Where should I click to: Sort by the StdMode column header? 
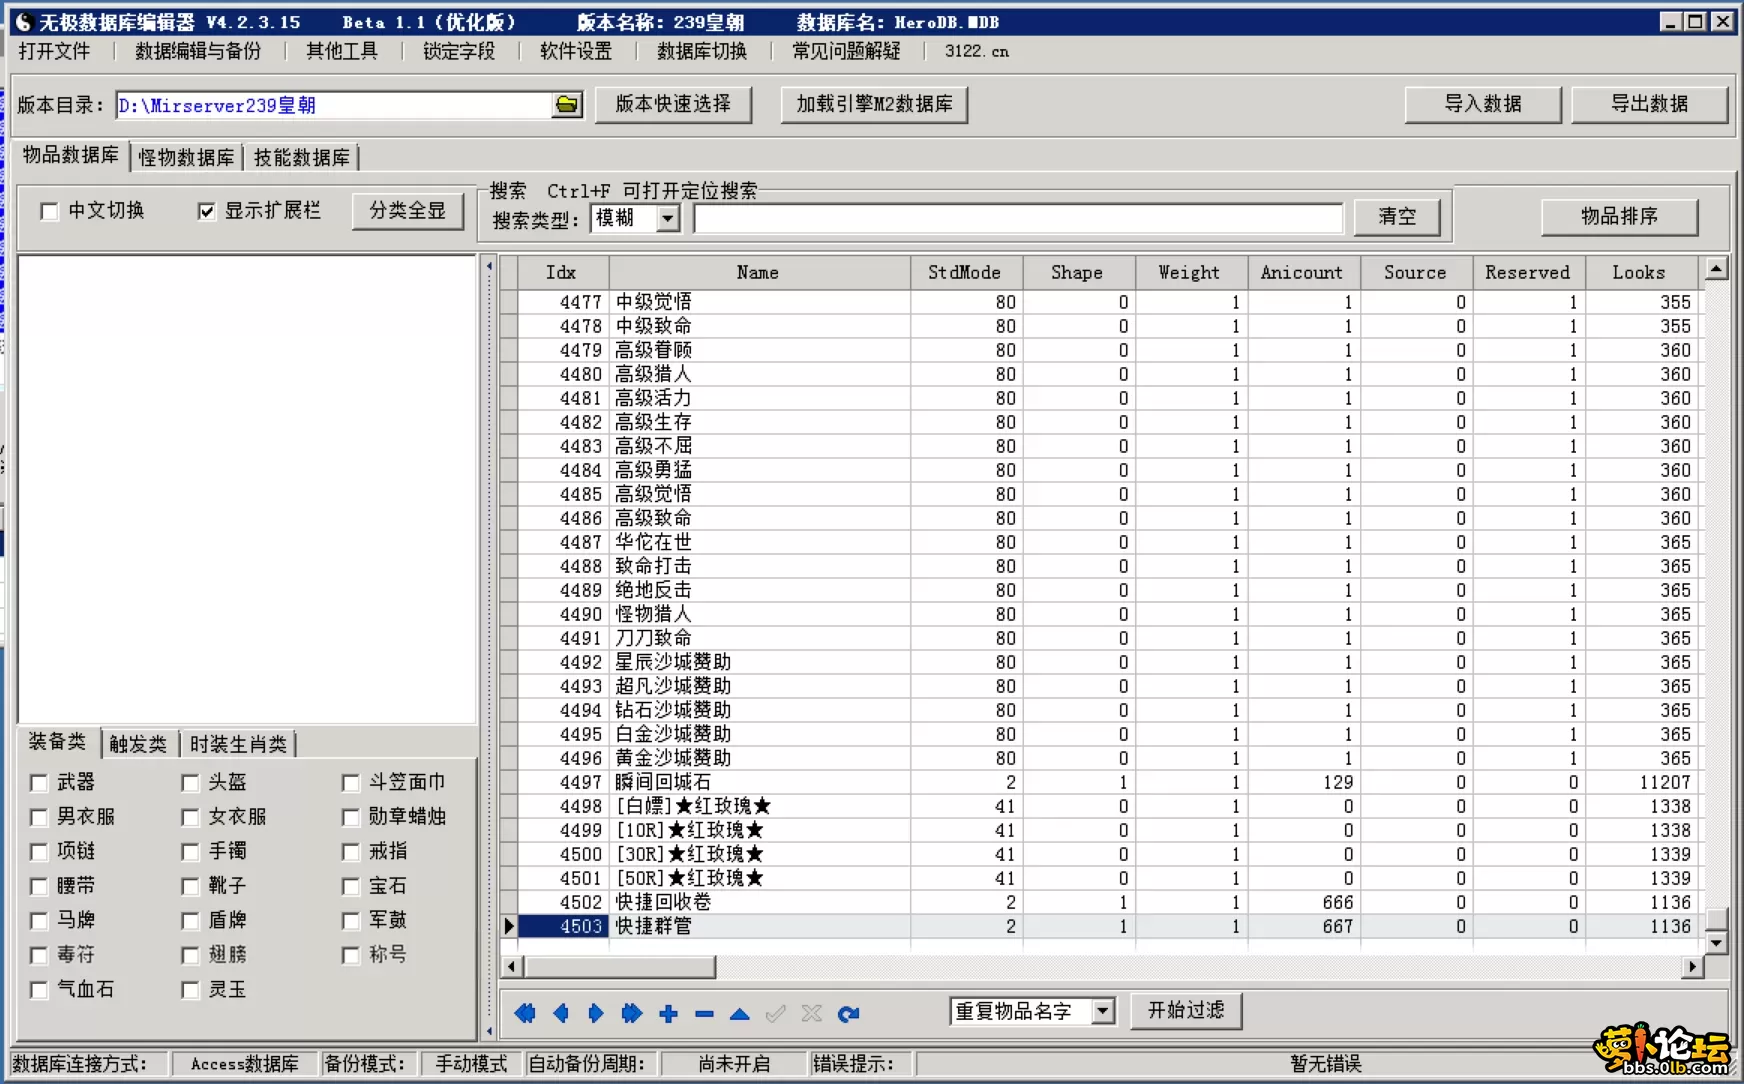(965, 272)
